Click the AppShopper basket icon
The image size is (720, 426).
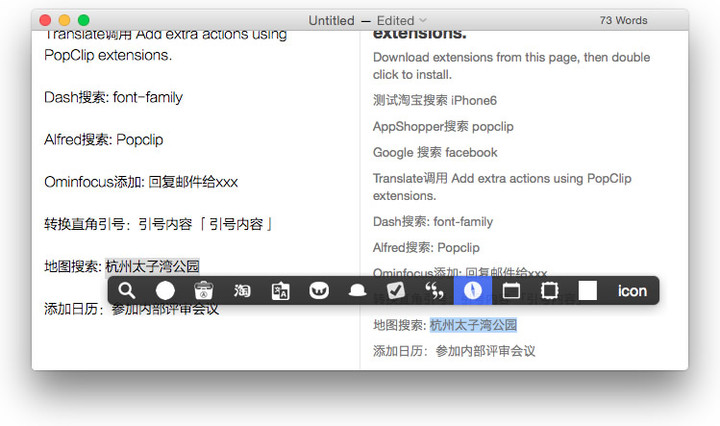point(203,291)
